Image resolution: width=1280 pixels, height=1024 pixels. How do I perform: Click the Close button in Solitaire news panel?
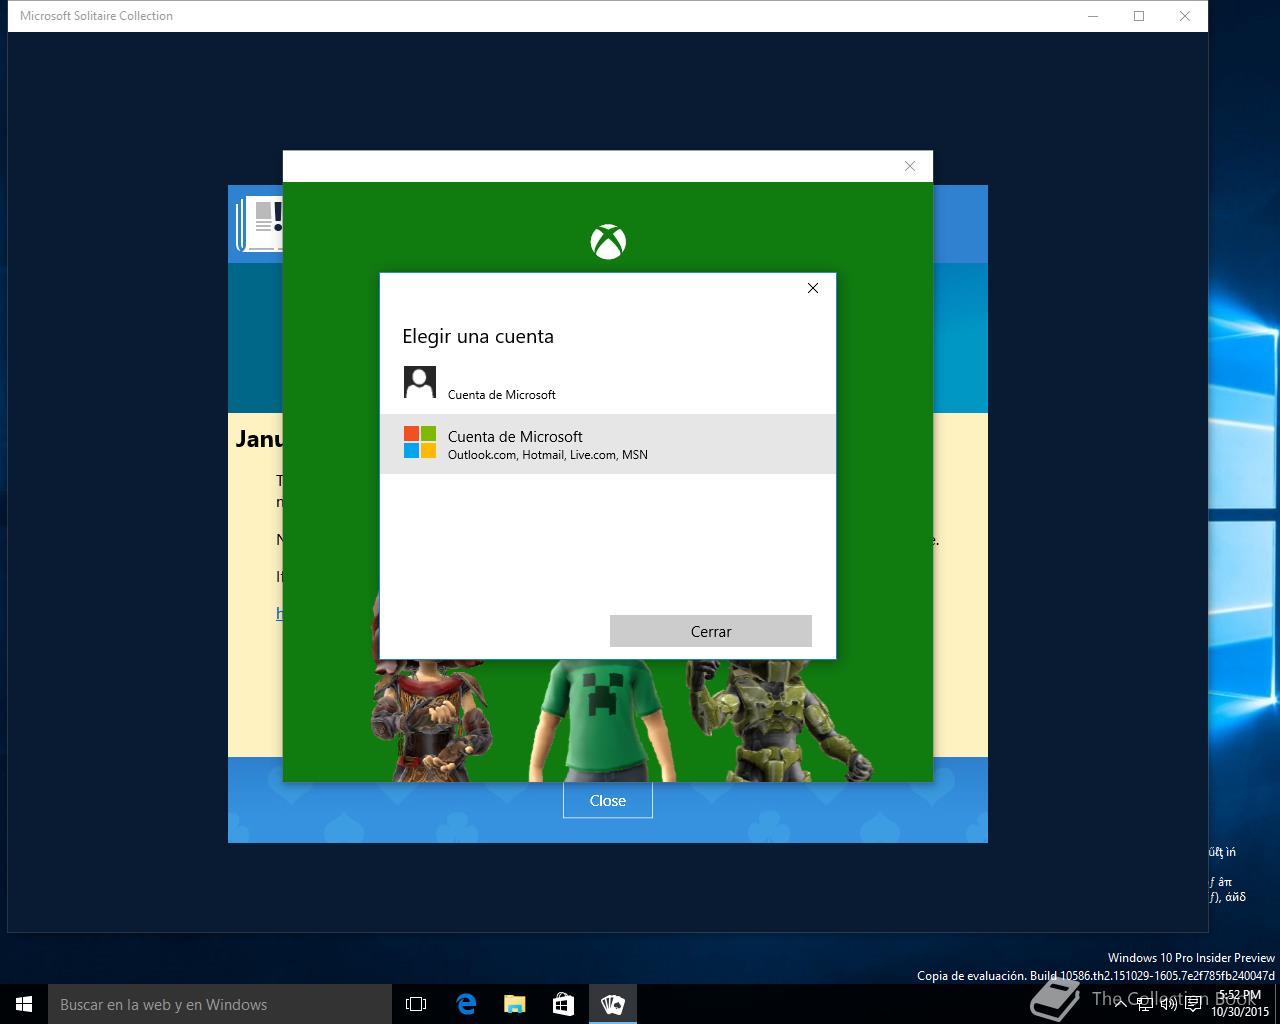608,800
